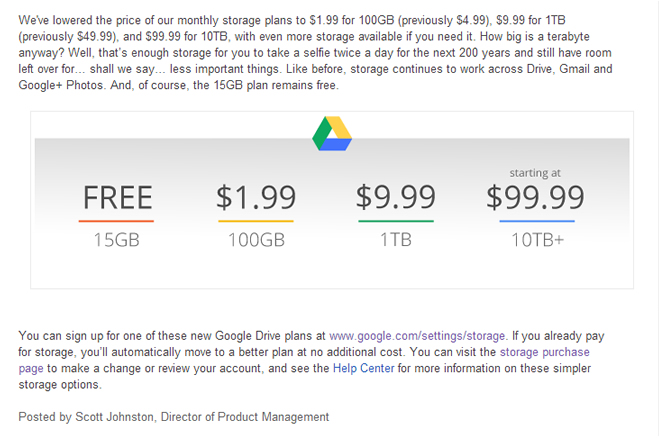The image size is (659, 439).
Task: Click the blue underline beneath $99.99
Action: pyautogui.click(x=537, y=221)
